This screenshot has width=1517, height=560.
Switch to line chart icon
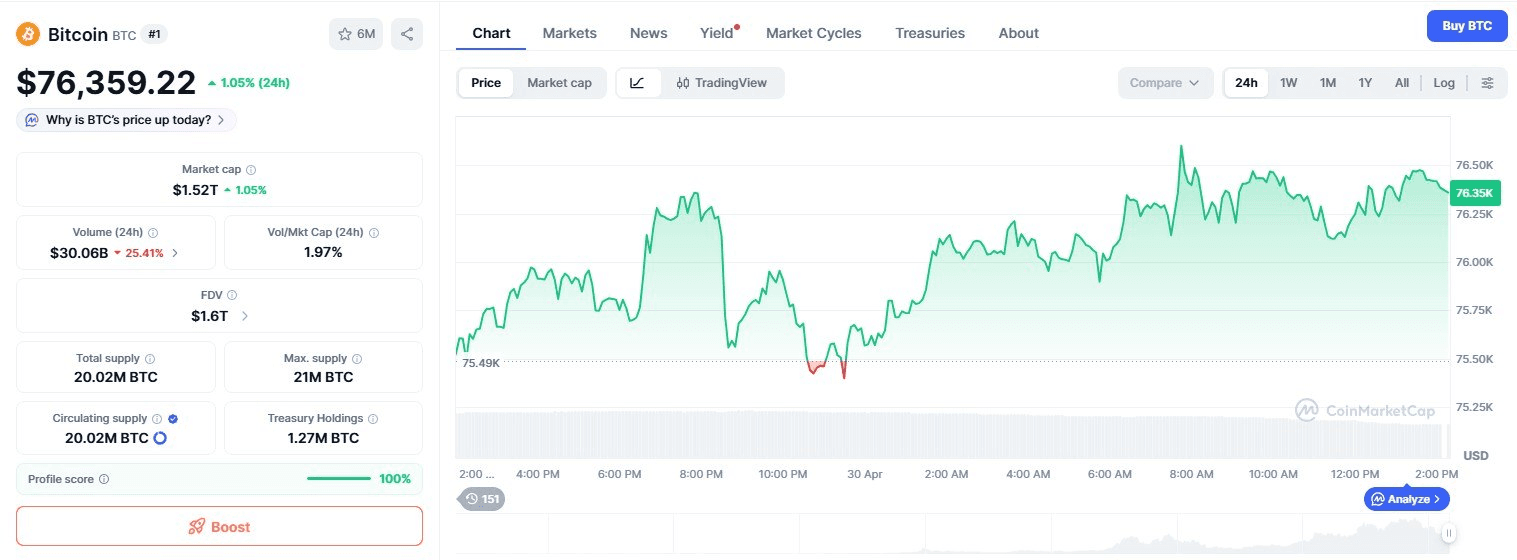(638, 83)
